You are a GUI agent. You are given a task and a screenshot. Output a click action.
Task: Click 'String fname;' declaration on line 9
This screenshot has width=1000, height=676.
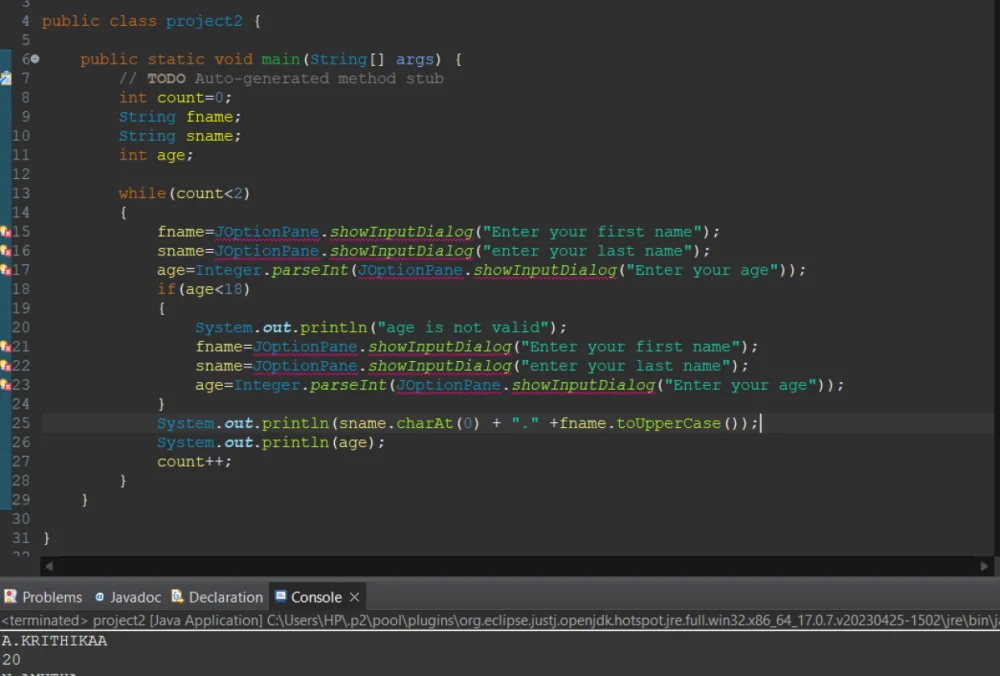180,117
